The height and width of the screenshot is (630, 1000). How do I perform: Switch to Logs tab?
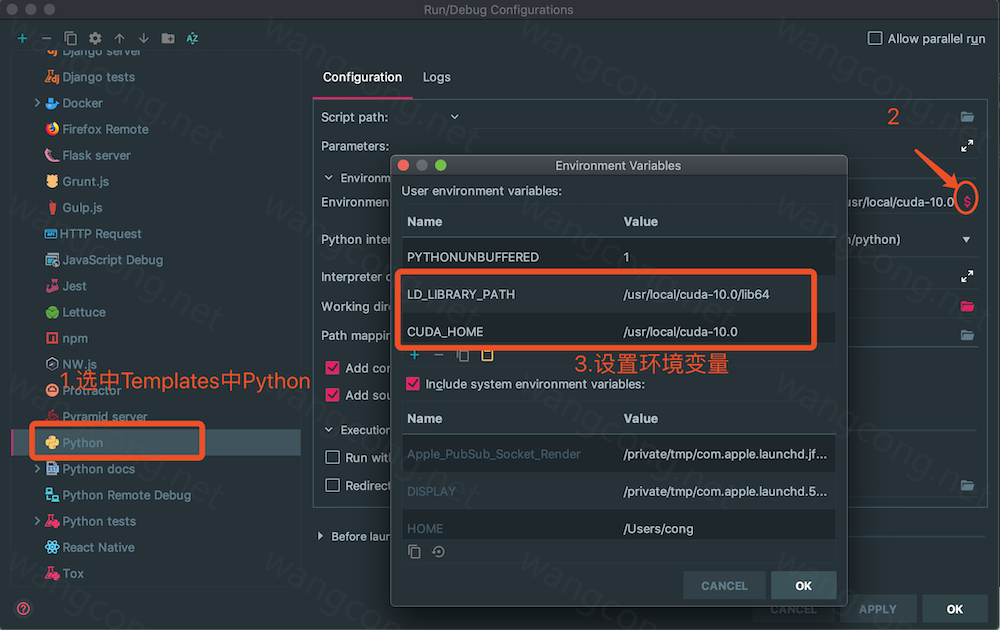437,77
